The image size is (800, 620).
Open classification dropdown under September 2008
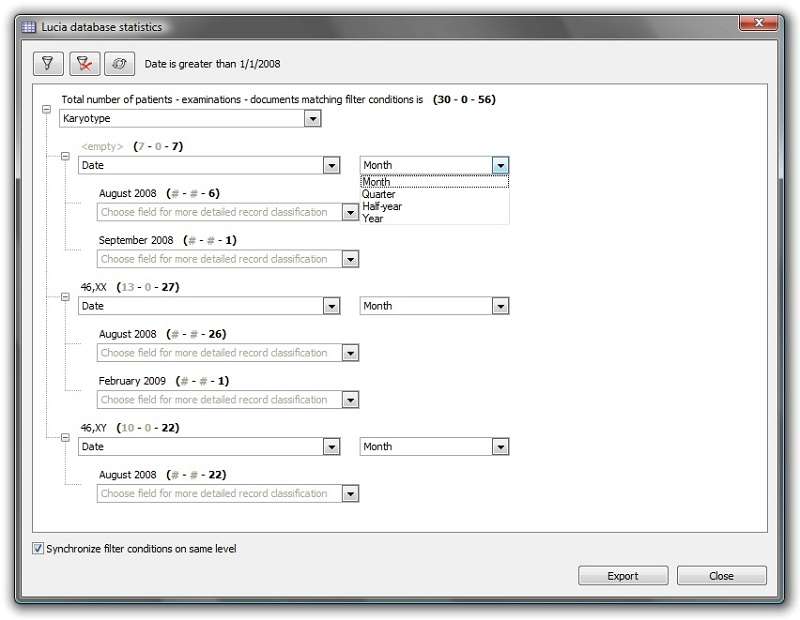coord(350,259)
